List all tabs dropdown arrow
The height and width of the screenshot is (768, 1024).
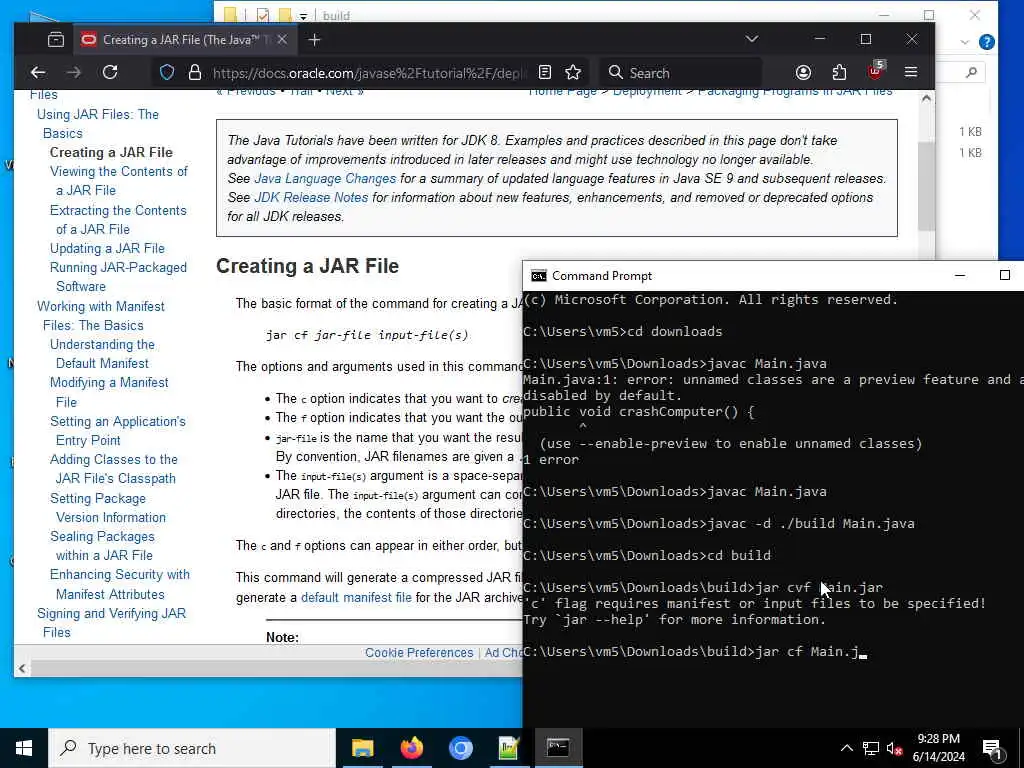(x=752, y=39)
